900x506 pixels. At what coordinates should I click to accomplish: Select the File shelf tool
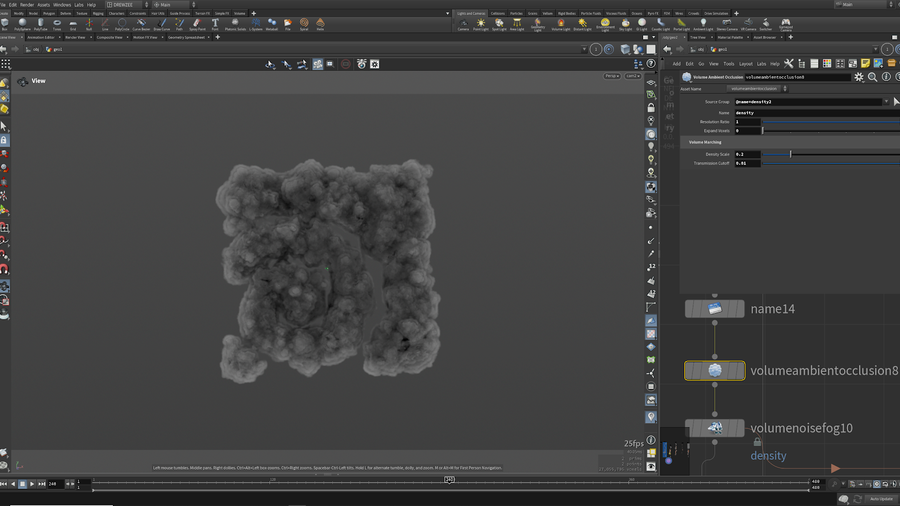click(x=288, y=24)
